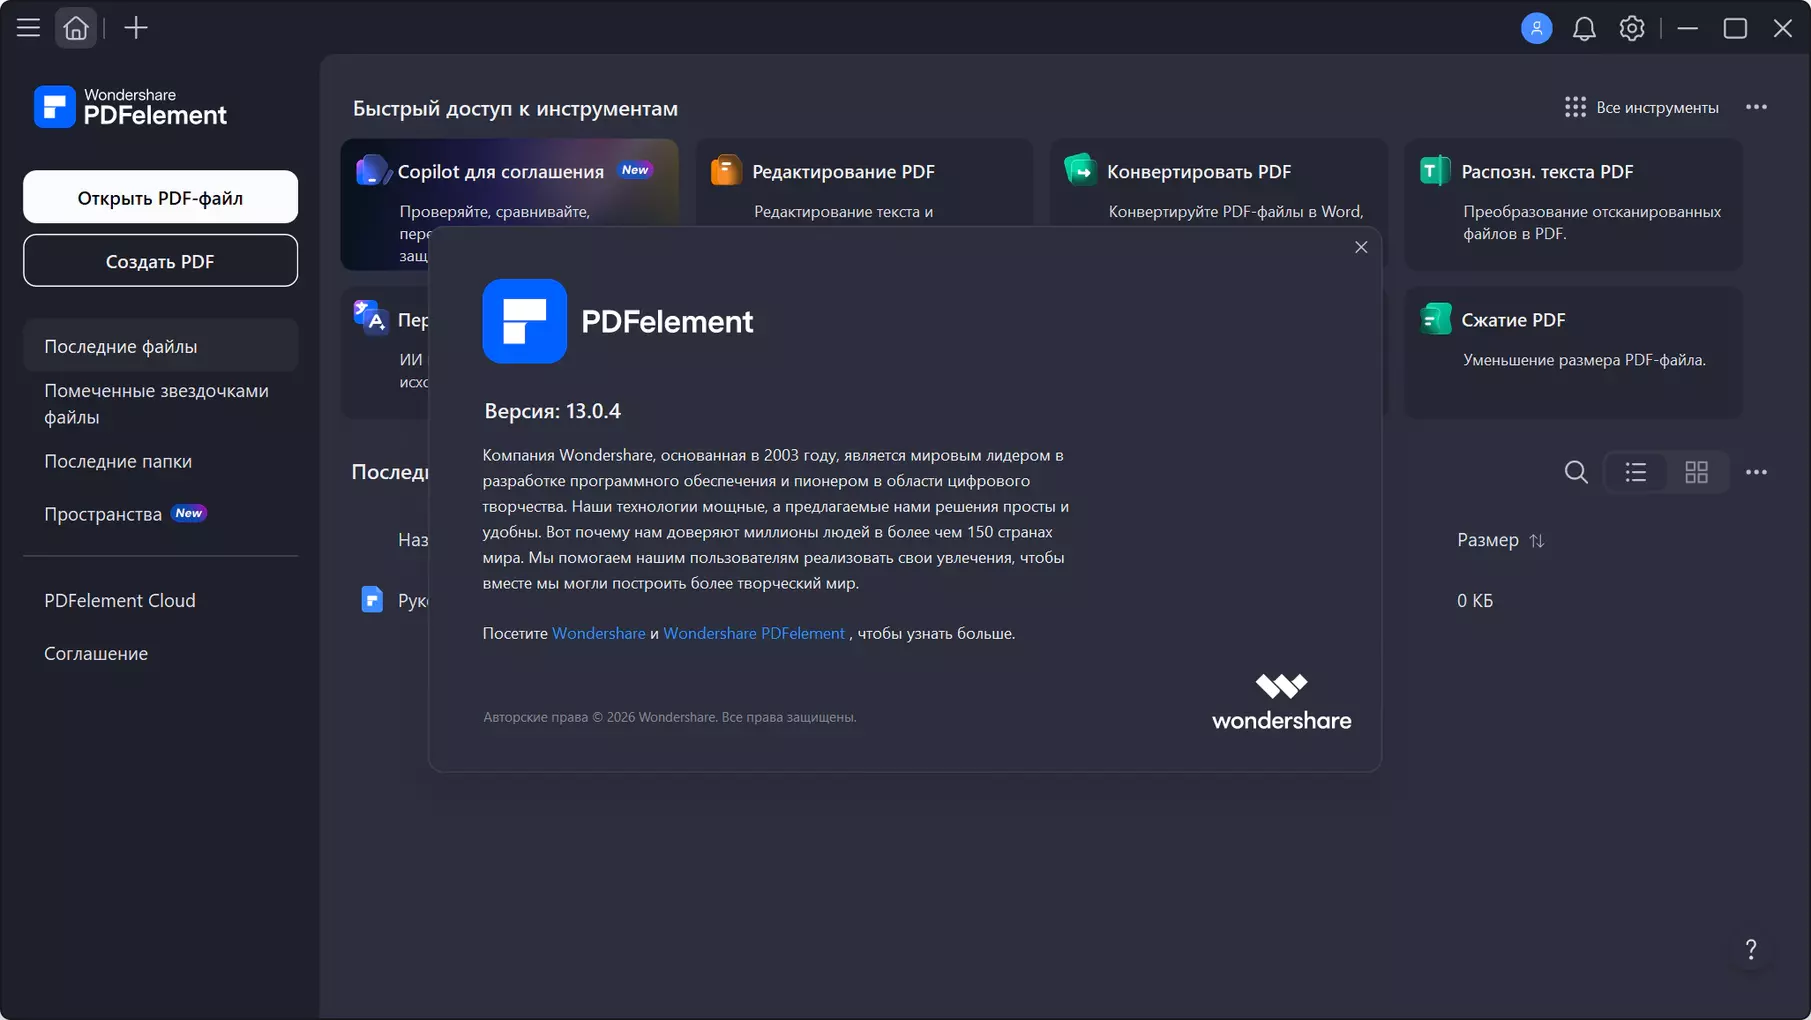This screenshot has width=1811, height=1020.
Task: Click the Версия: 13.0.4 text
Action: click(552, 411)
